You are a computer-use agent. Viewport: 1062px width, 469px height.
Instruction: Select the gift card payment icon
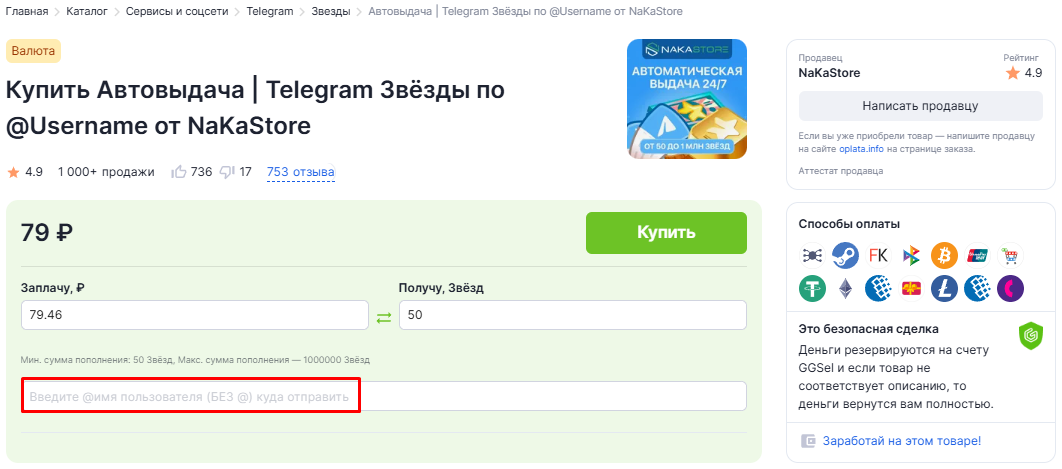[912, 289]
